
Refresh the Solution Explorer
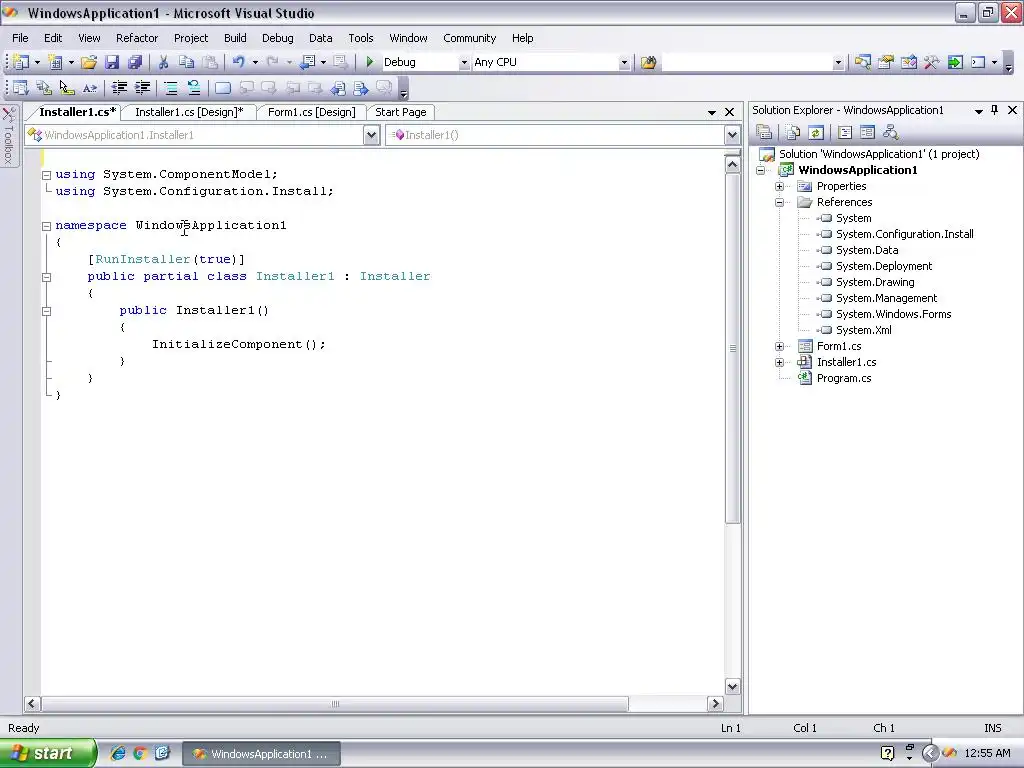coord(816,133)
